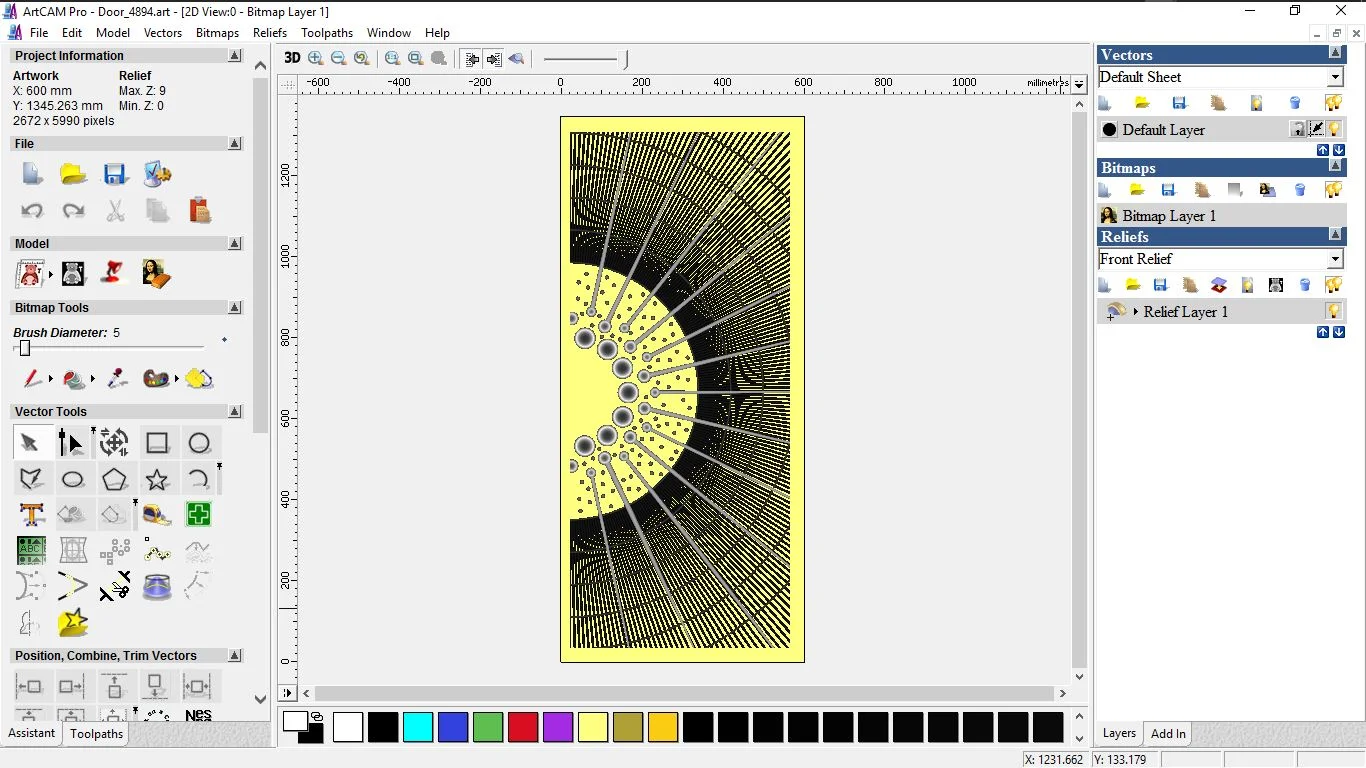Open the Default Sheet dropdown
Screen dimensions: 1366x768
coord(1335,77)
